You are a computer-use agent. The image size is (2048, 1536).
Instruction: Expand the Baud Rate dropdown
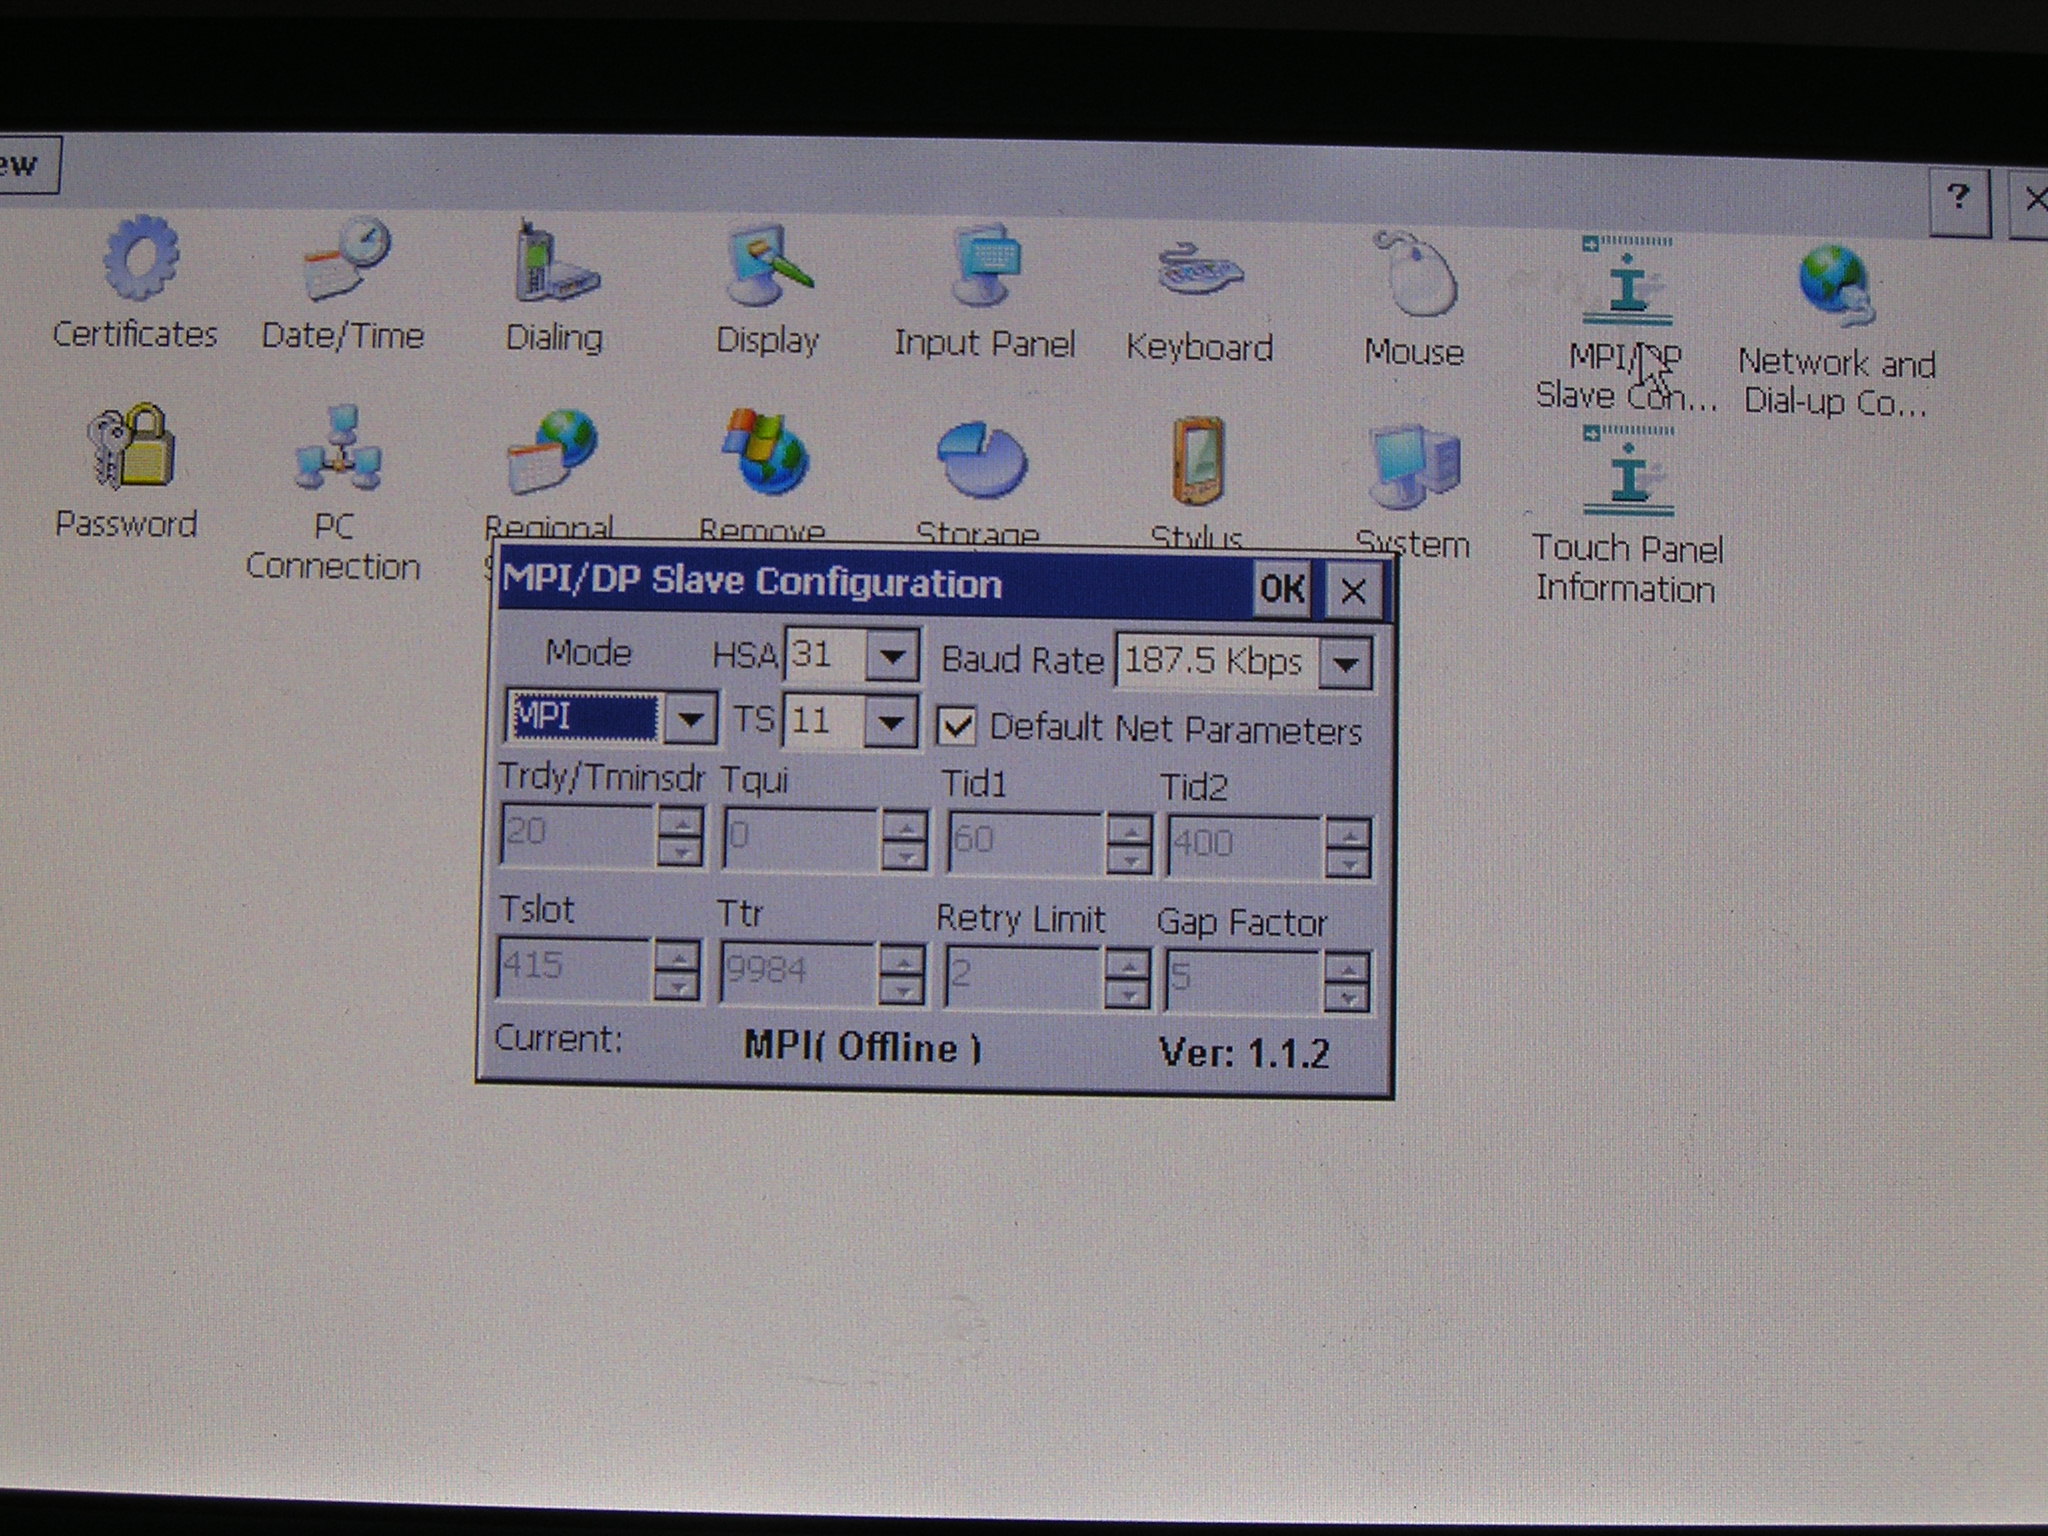1345,663
